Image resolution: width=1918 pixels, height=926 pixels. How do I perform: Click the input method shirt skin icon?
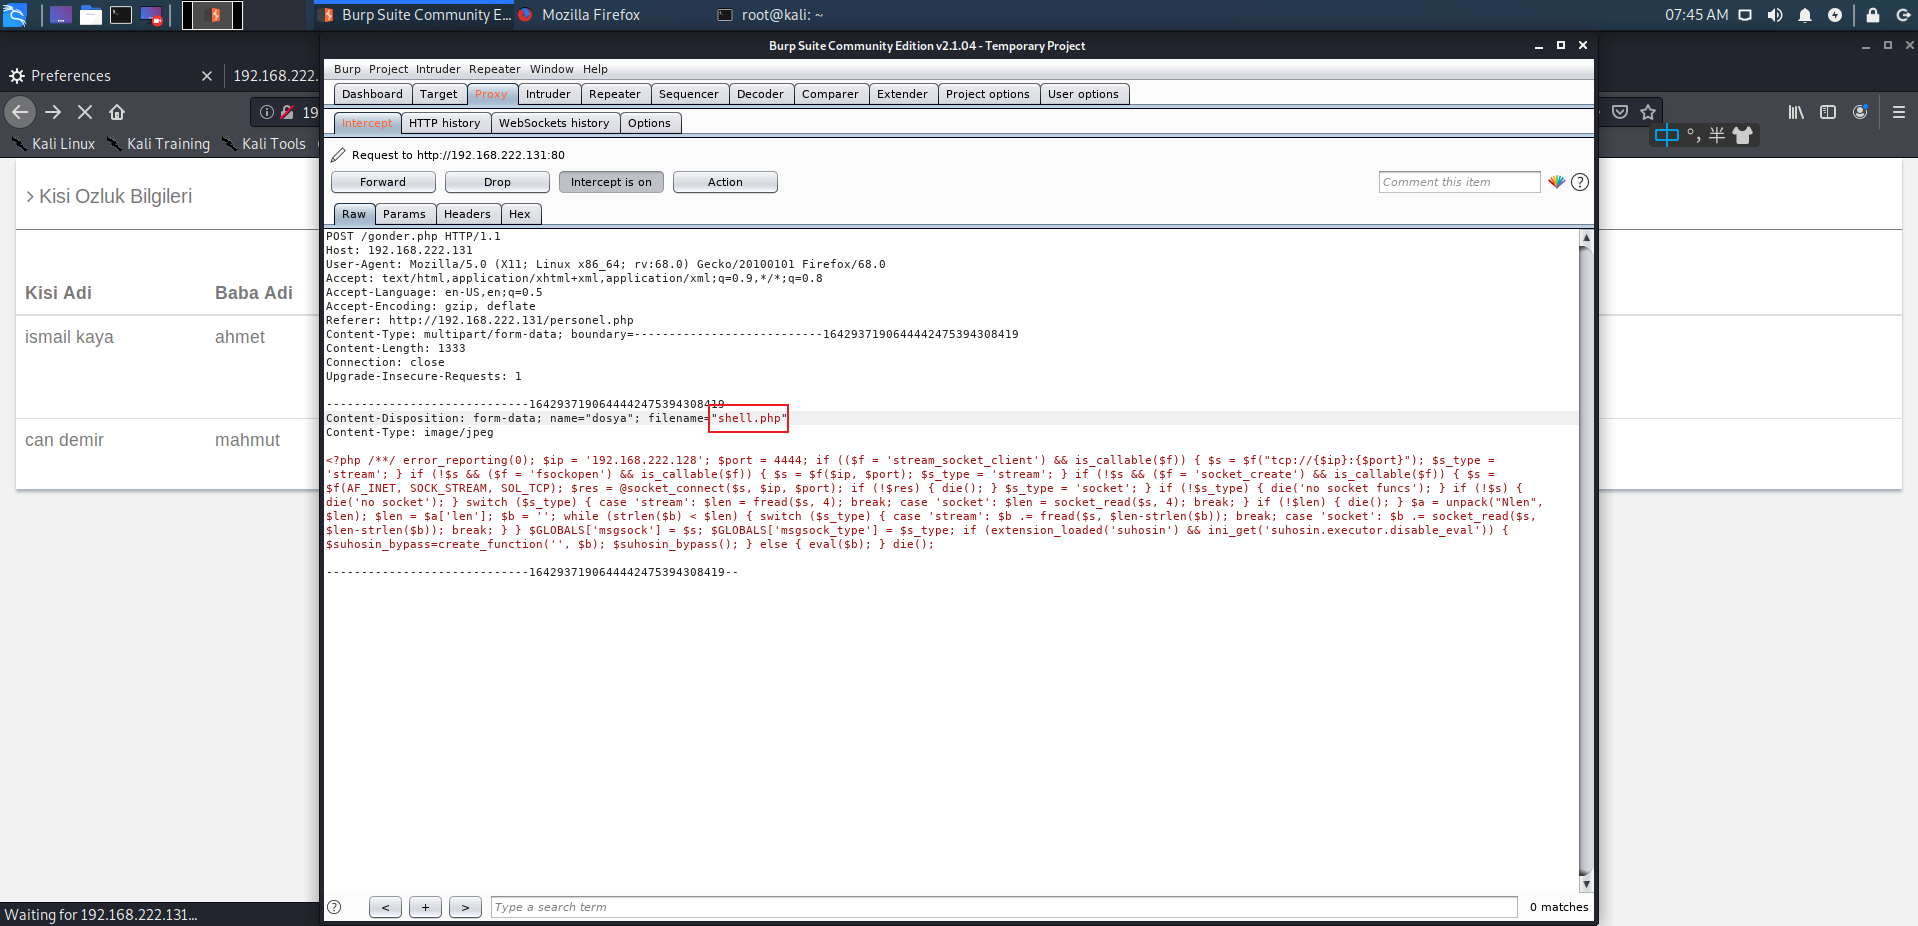1743,135
